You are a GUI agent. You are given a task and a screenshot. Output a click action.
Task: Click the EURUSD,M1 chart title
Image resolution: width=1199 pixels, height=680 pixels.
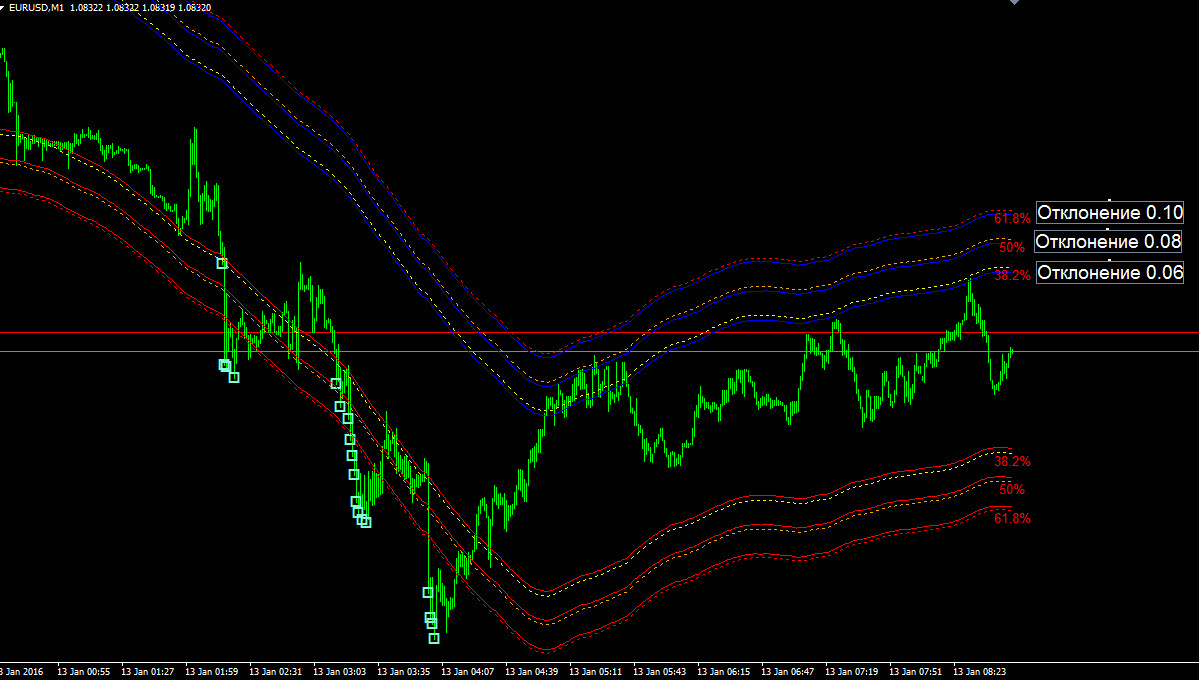coord(36,8)
